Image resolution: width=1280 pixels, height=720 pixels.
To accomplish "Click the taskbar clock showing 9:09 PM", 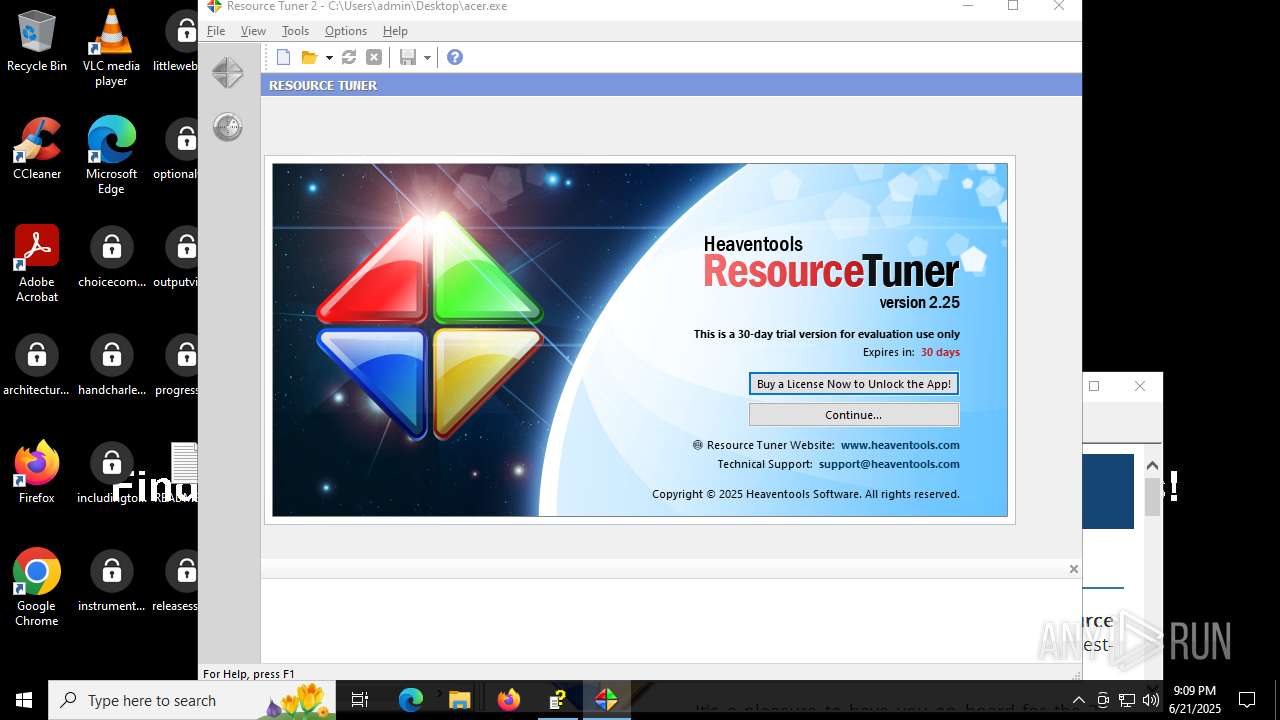I will [x=1195, y=700].
